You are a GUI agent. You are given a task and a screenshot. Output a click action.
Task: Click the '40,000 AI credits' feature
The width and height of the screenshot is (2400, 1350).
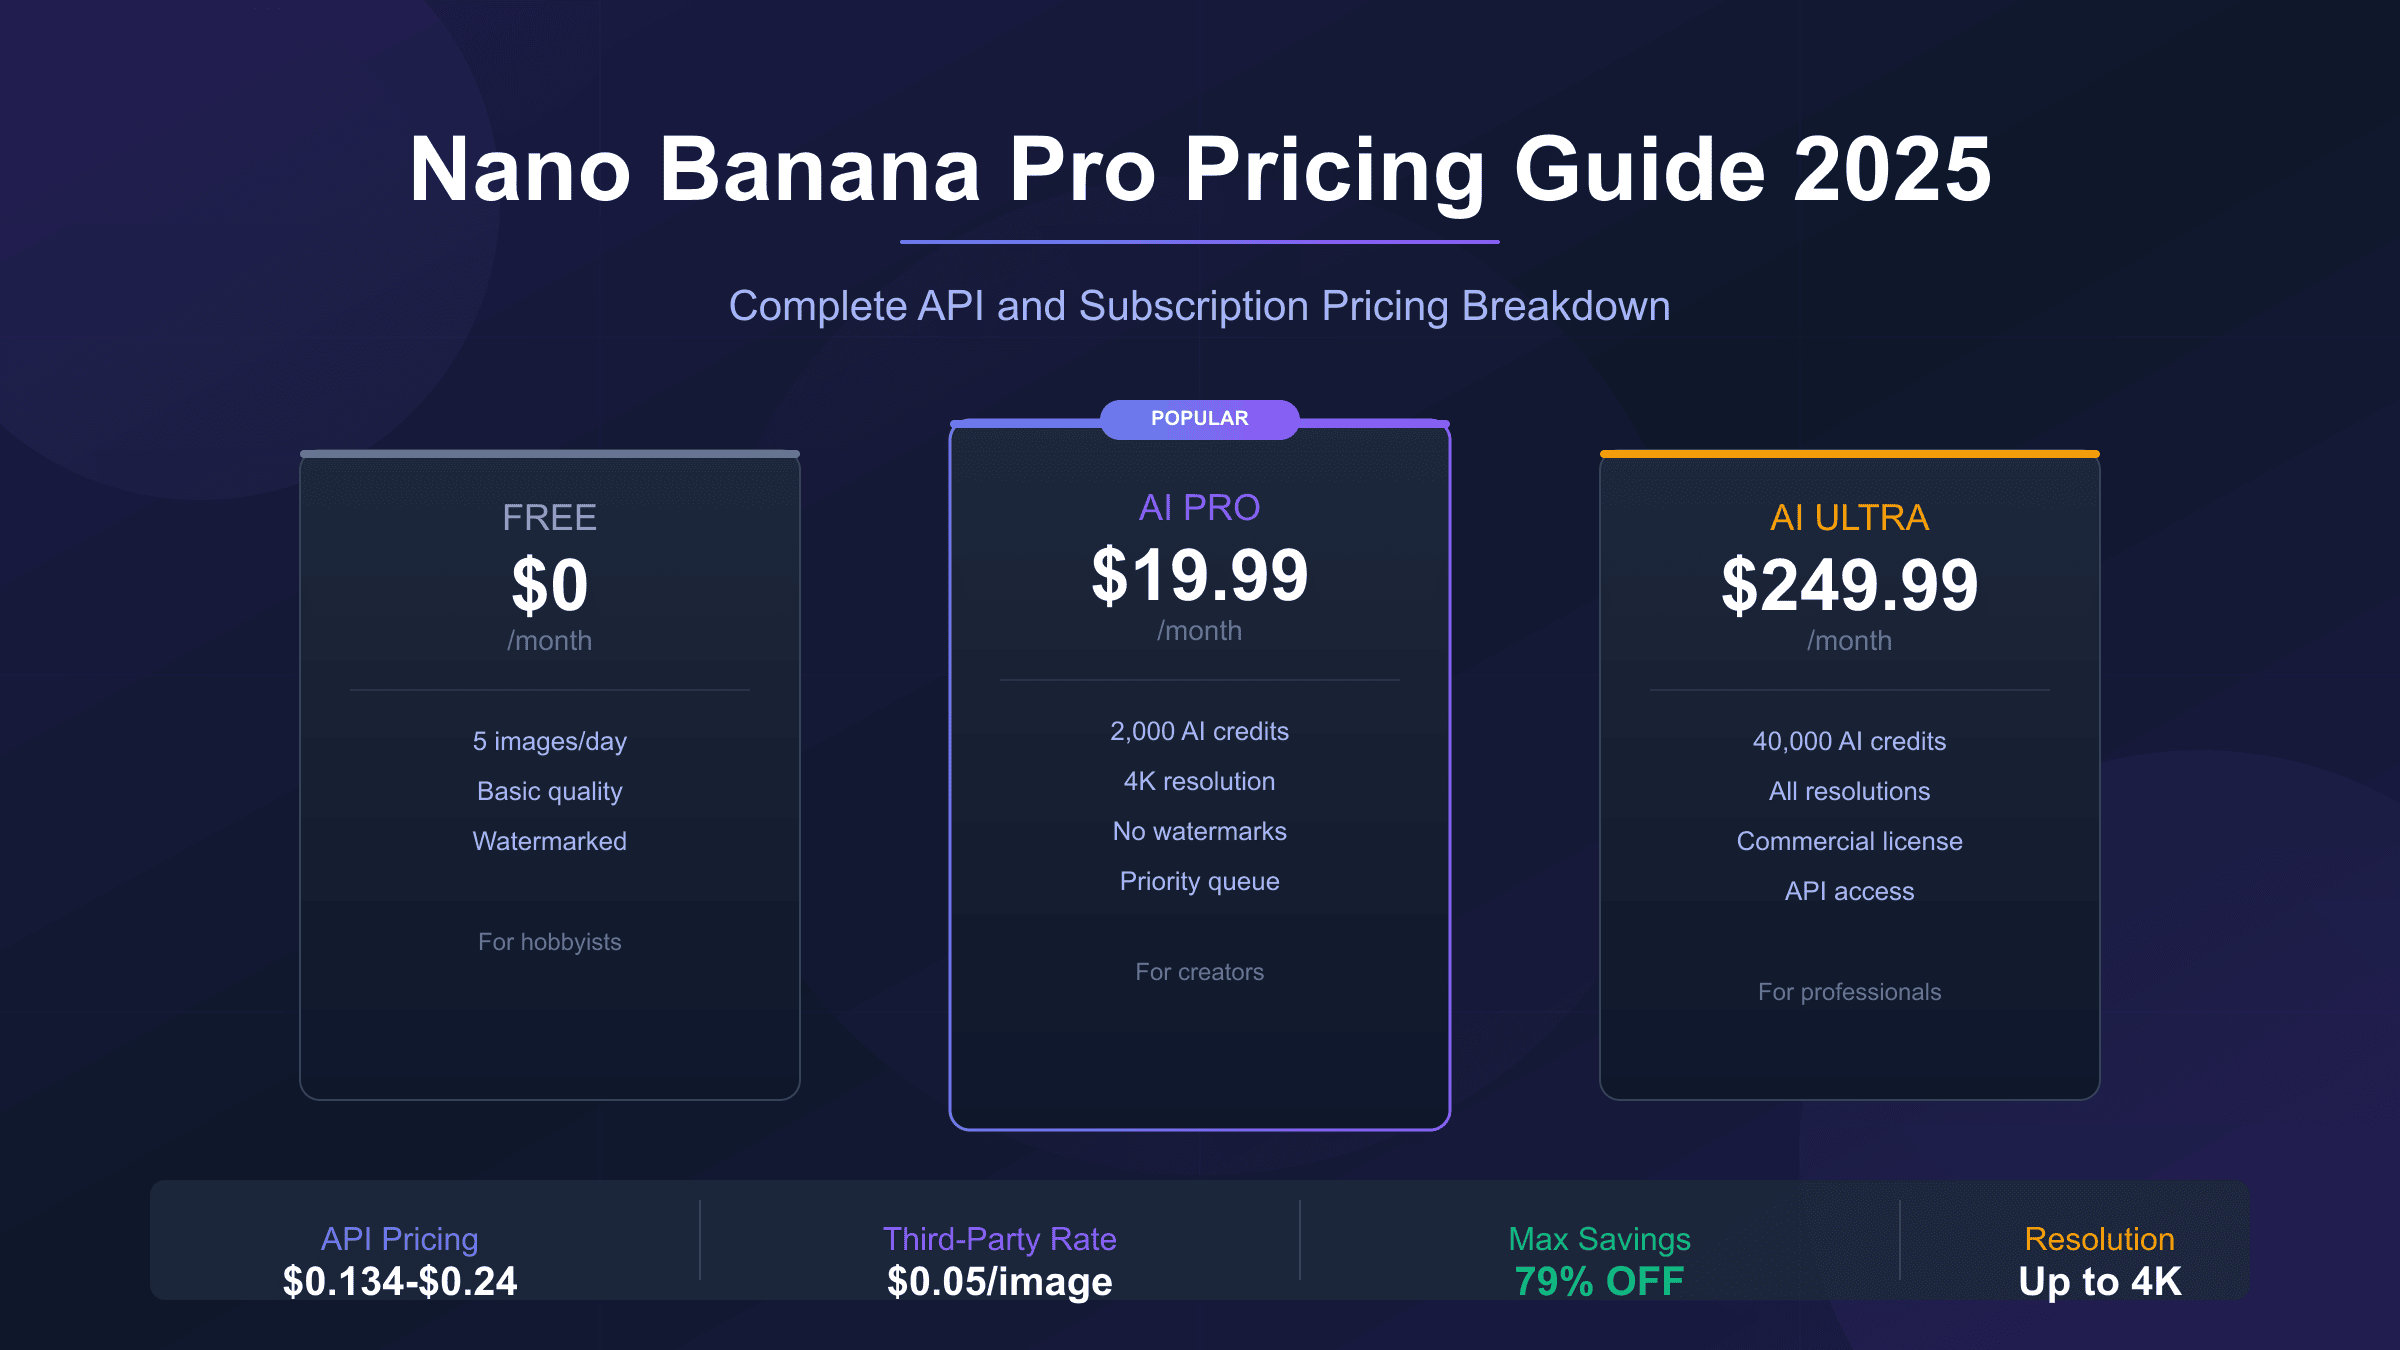point(1849,742)
